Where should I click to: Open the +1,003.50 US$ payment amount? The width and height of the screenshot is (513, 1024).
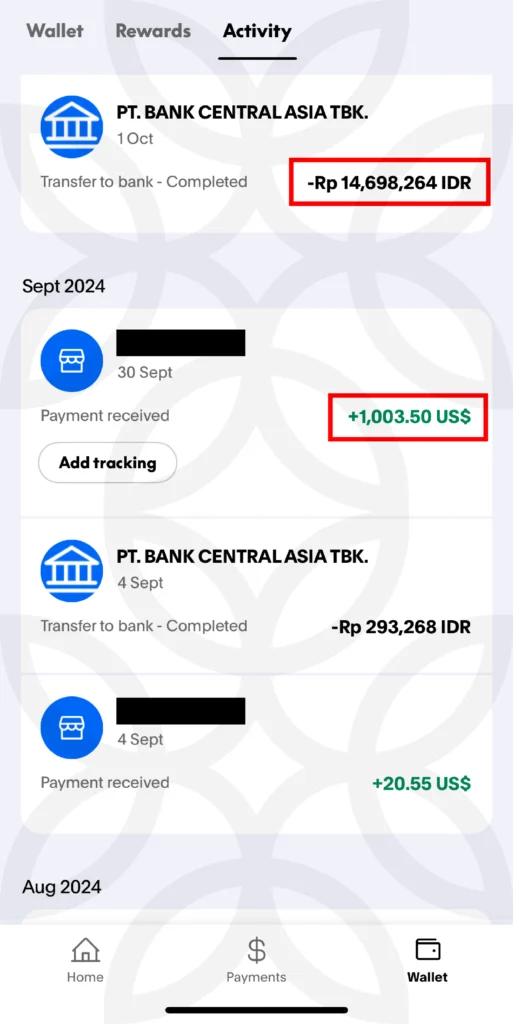click(409, 417)
